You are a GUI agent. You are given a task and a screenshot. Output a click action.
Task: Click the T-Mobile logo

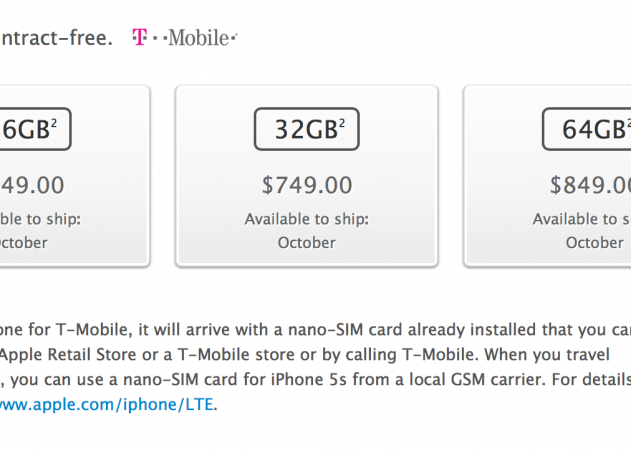185,39
